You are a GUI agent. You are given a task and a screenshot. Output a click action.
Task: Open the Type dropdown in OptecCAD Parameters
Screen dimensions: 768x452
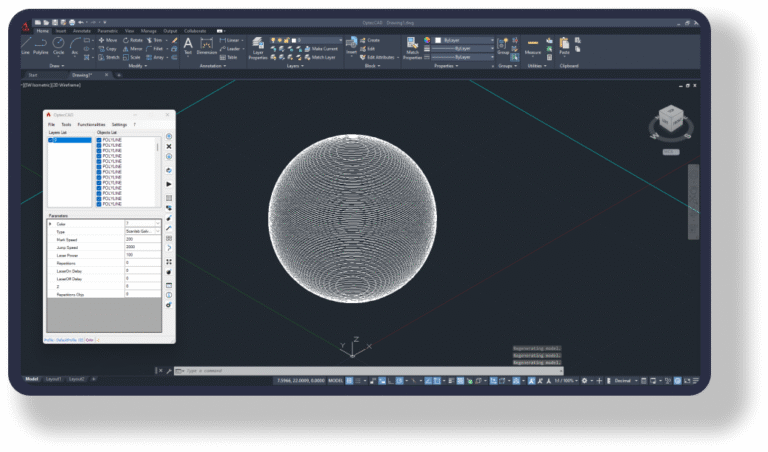pos(157,231)
